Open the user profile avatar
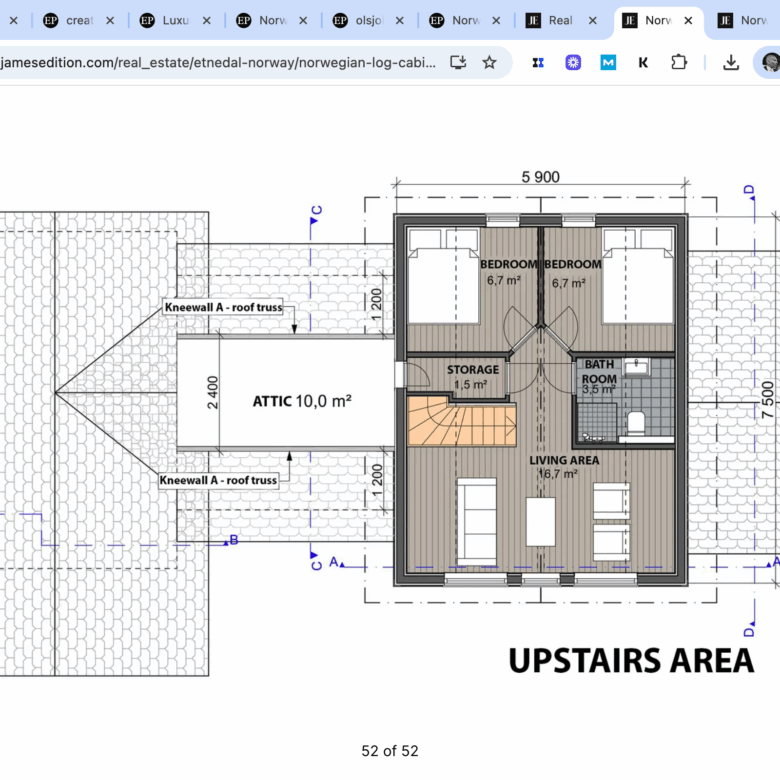Screen dimensions: 780x780 [769, 62]
